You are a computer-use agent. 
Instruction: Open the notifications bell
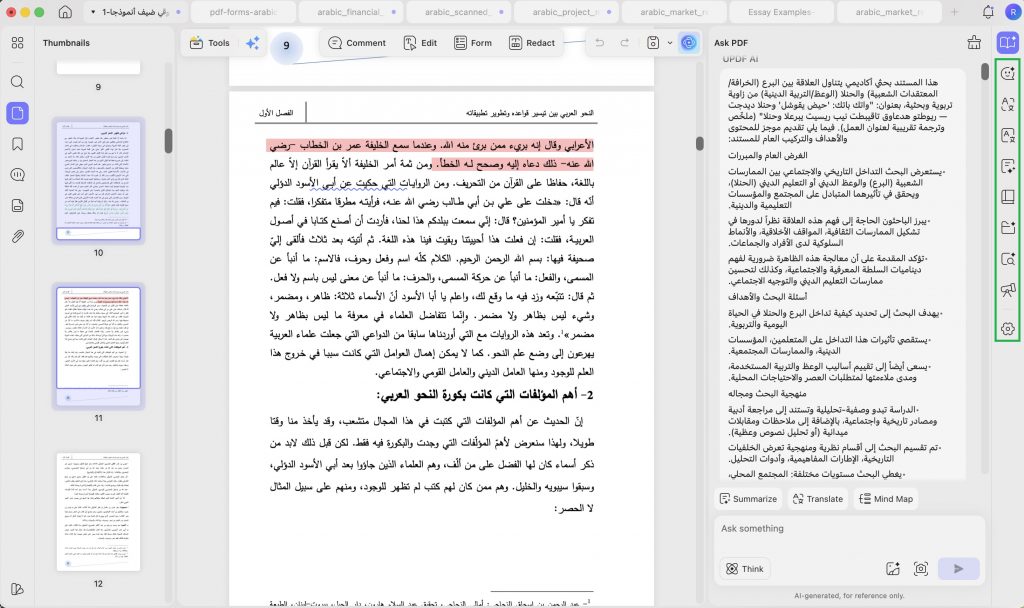988,12
